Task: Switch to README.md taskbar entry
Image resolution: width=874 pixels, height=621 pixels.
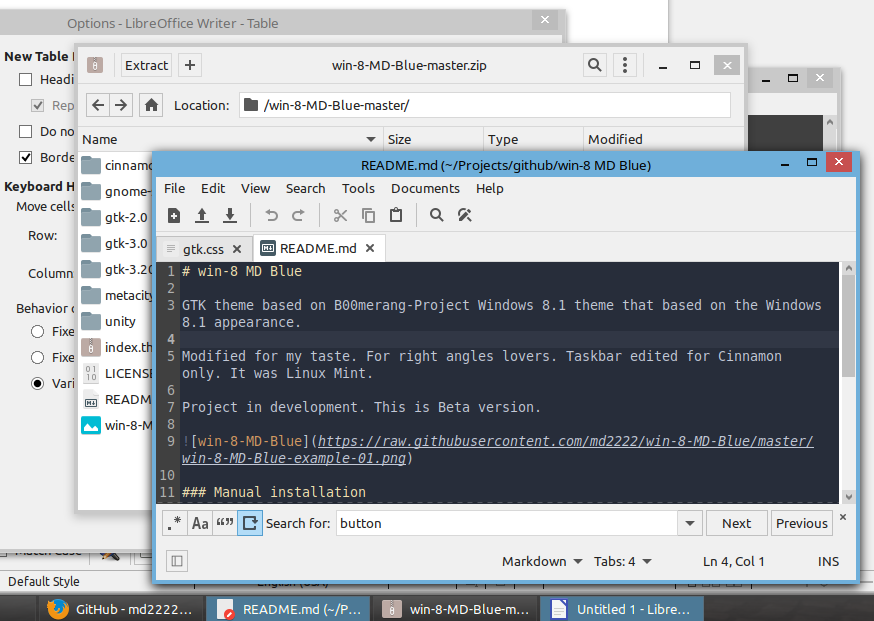Action: click(288, 609)
